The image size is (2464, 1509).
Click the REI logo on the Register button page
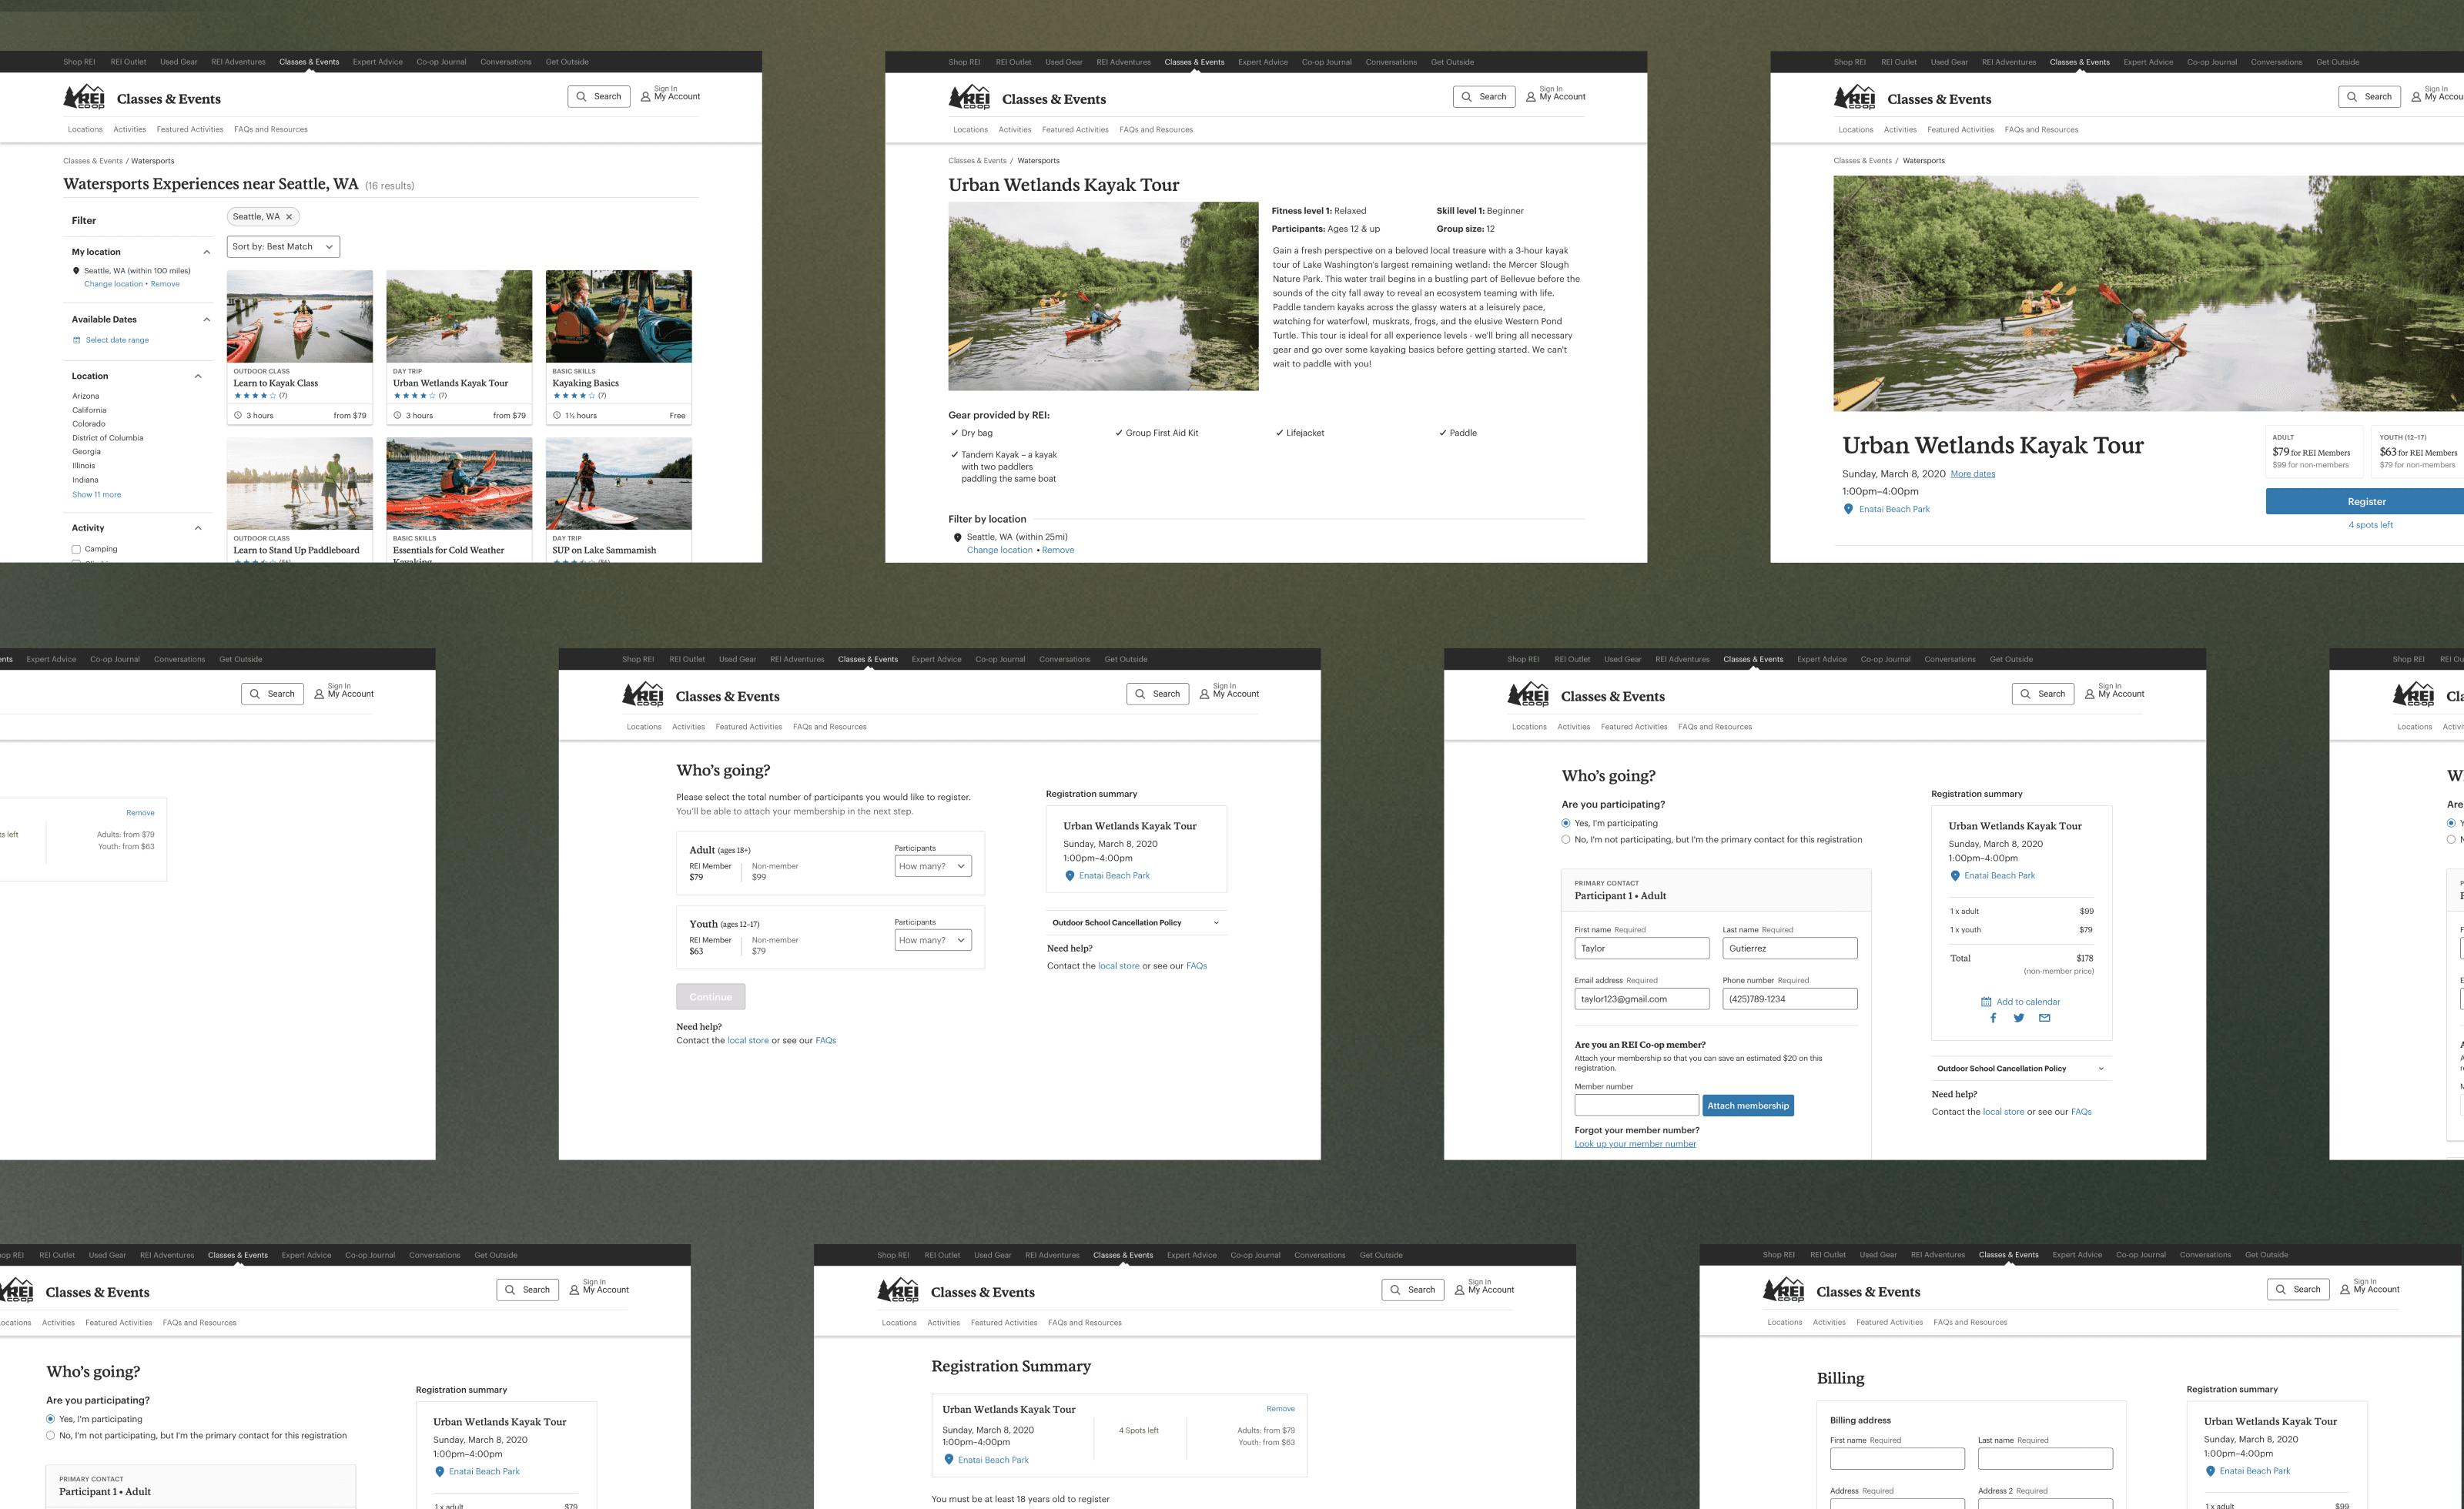click(1854, 97)
